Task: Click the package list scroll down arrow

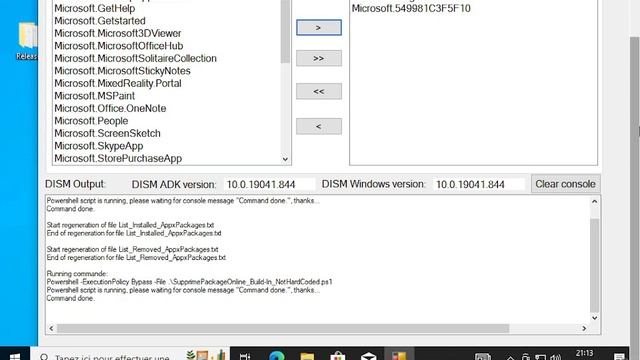Action: point(285,159)
